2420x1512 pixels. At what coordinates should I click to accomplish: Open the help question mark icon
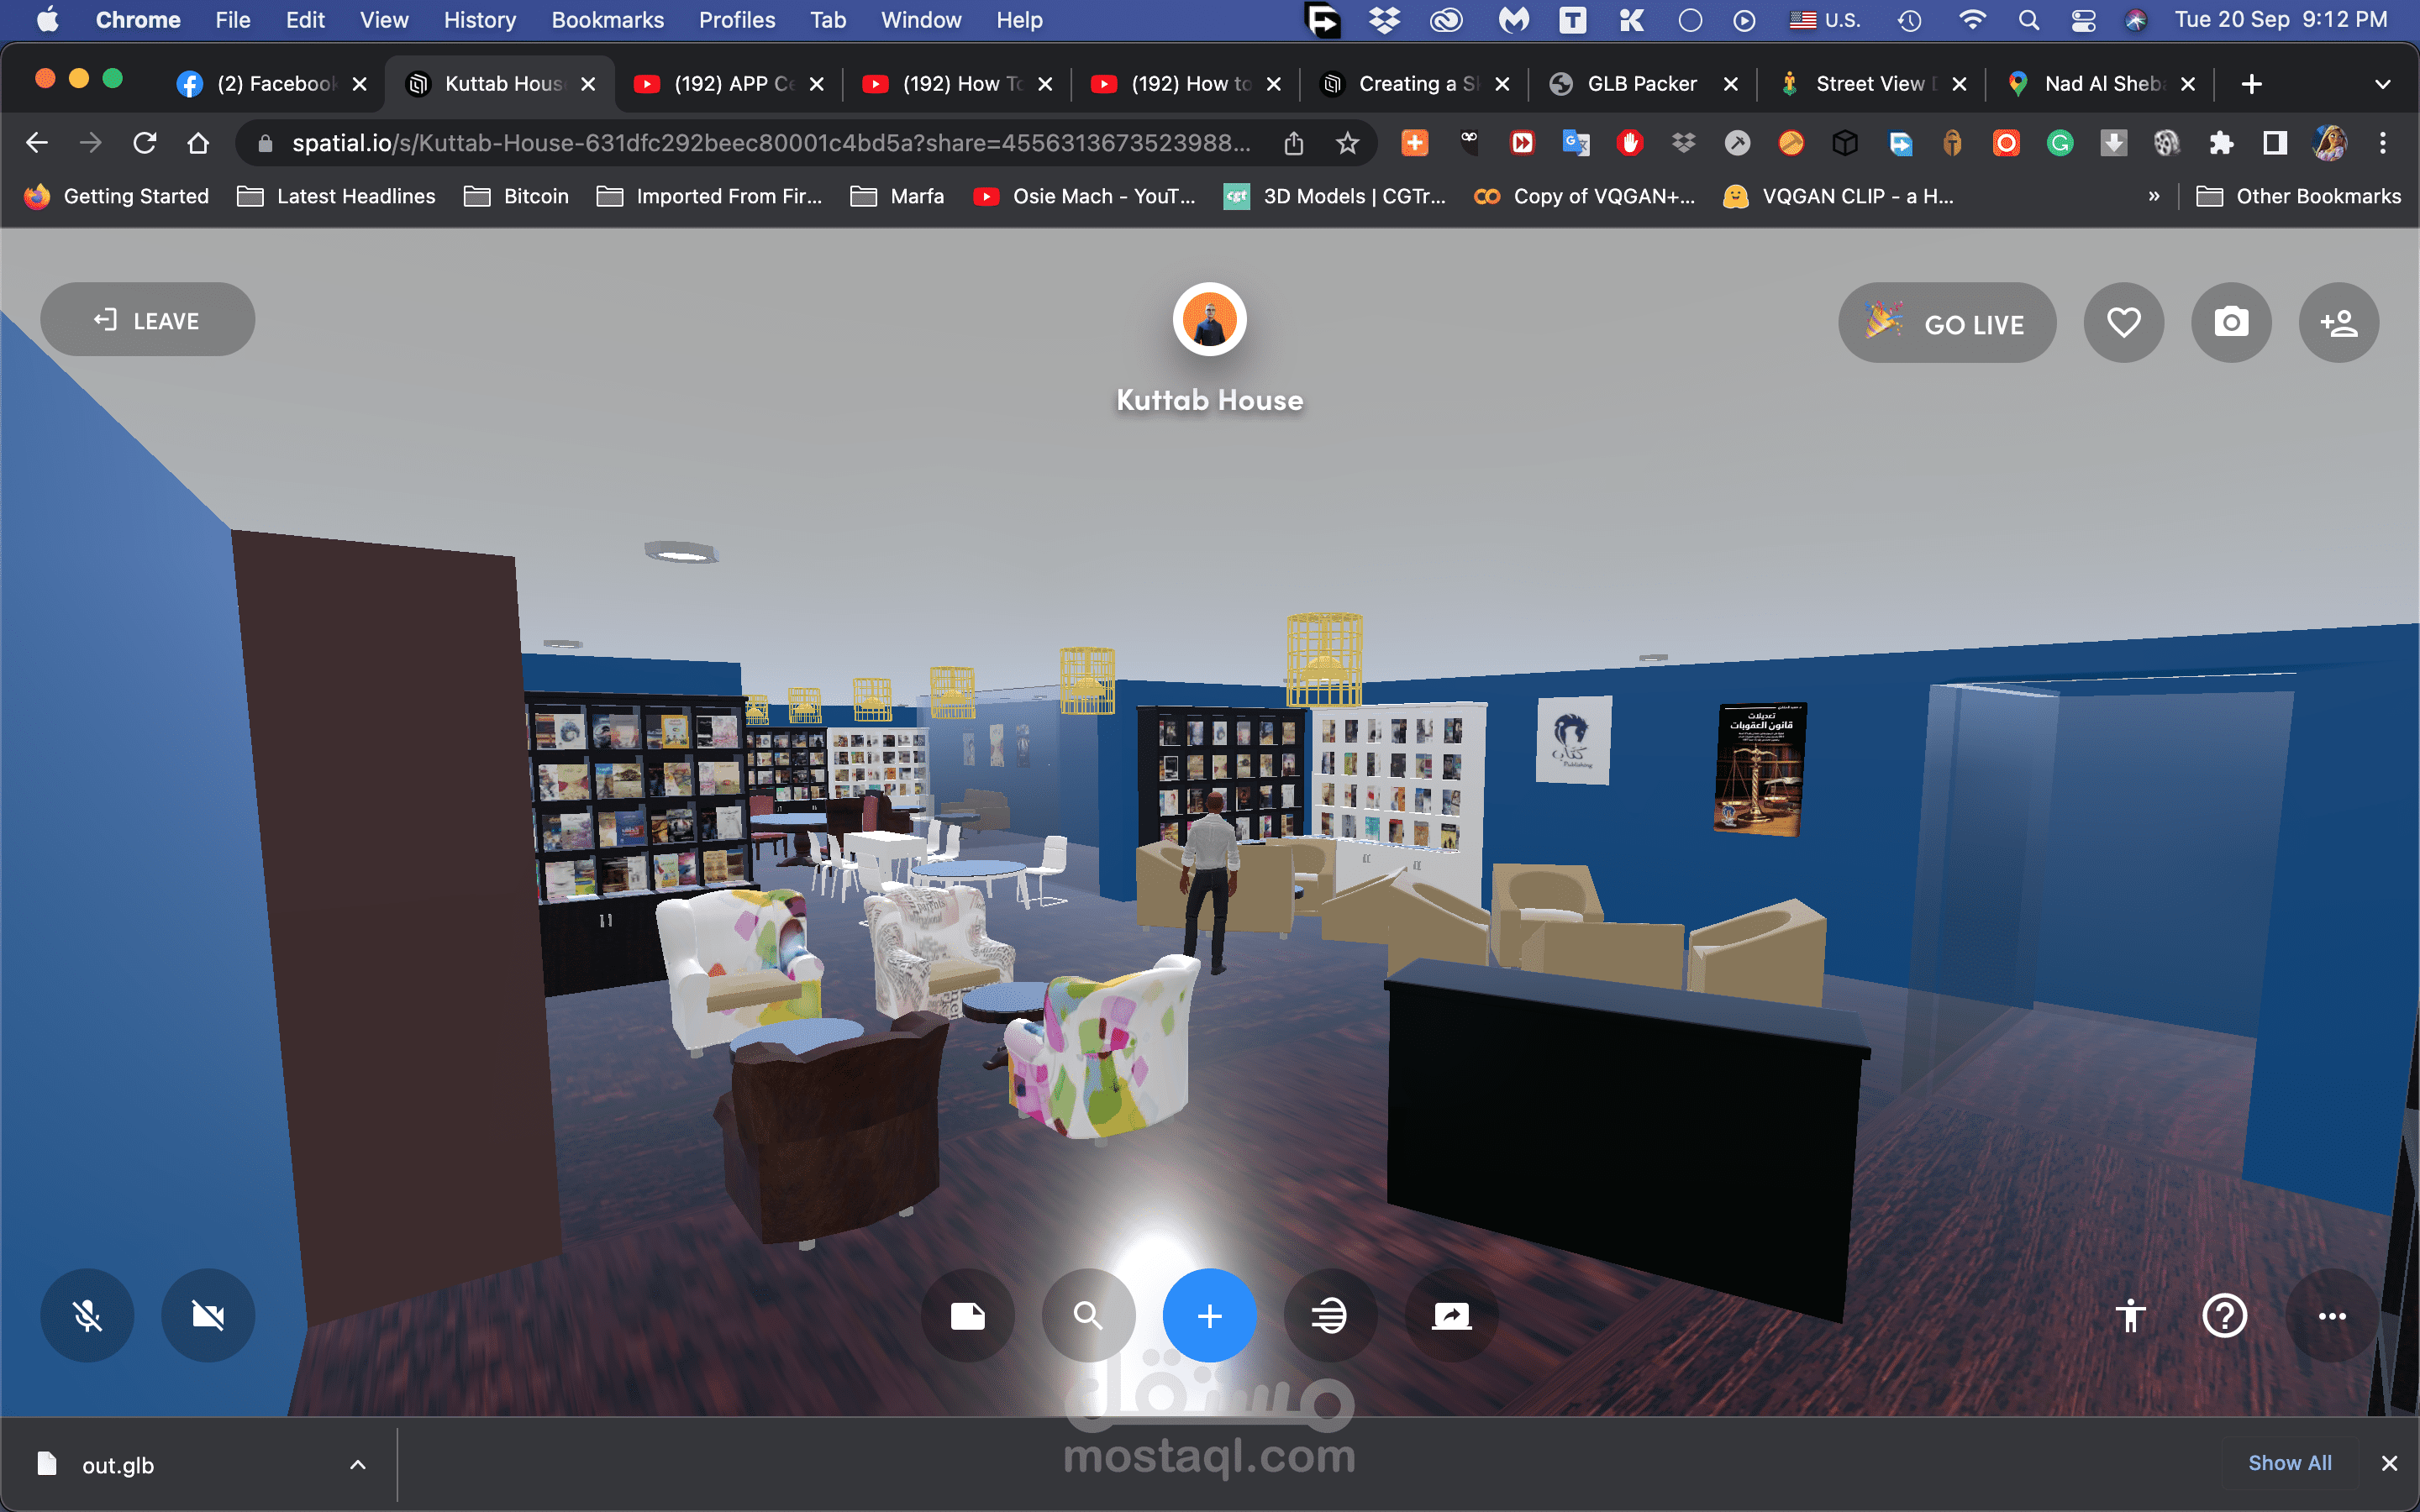point(2224,1316)
